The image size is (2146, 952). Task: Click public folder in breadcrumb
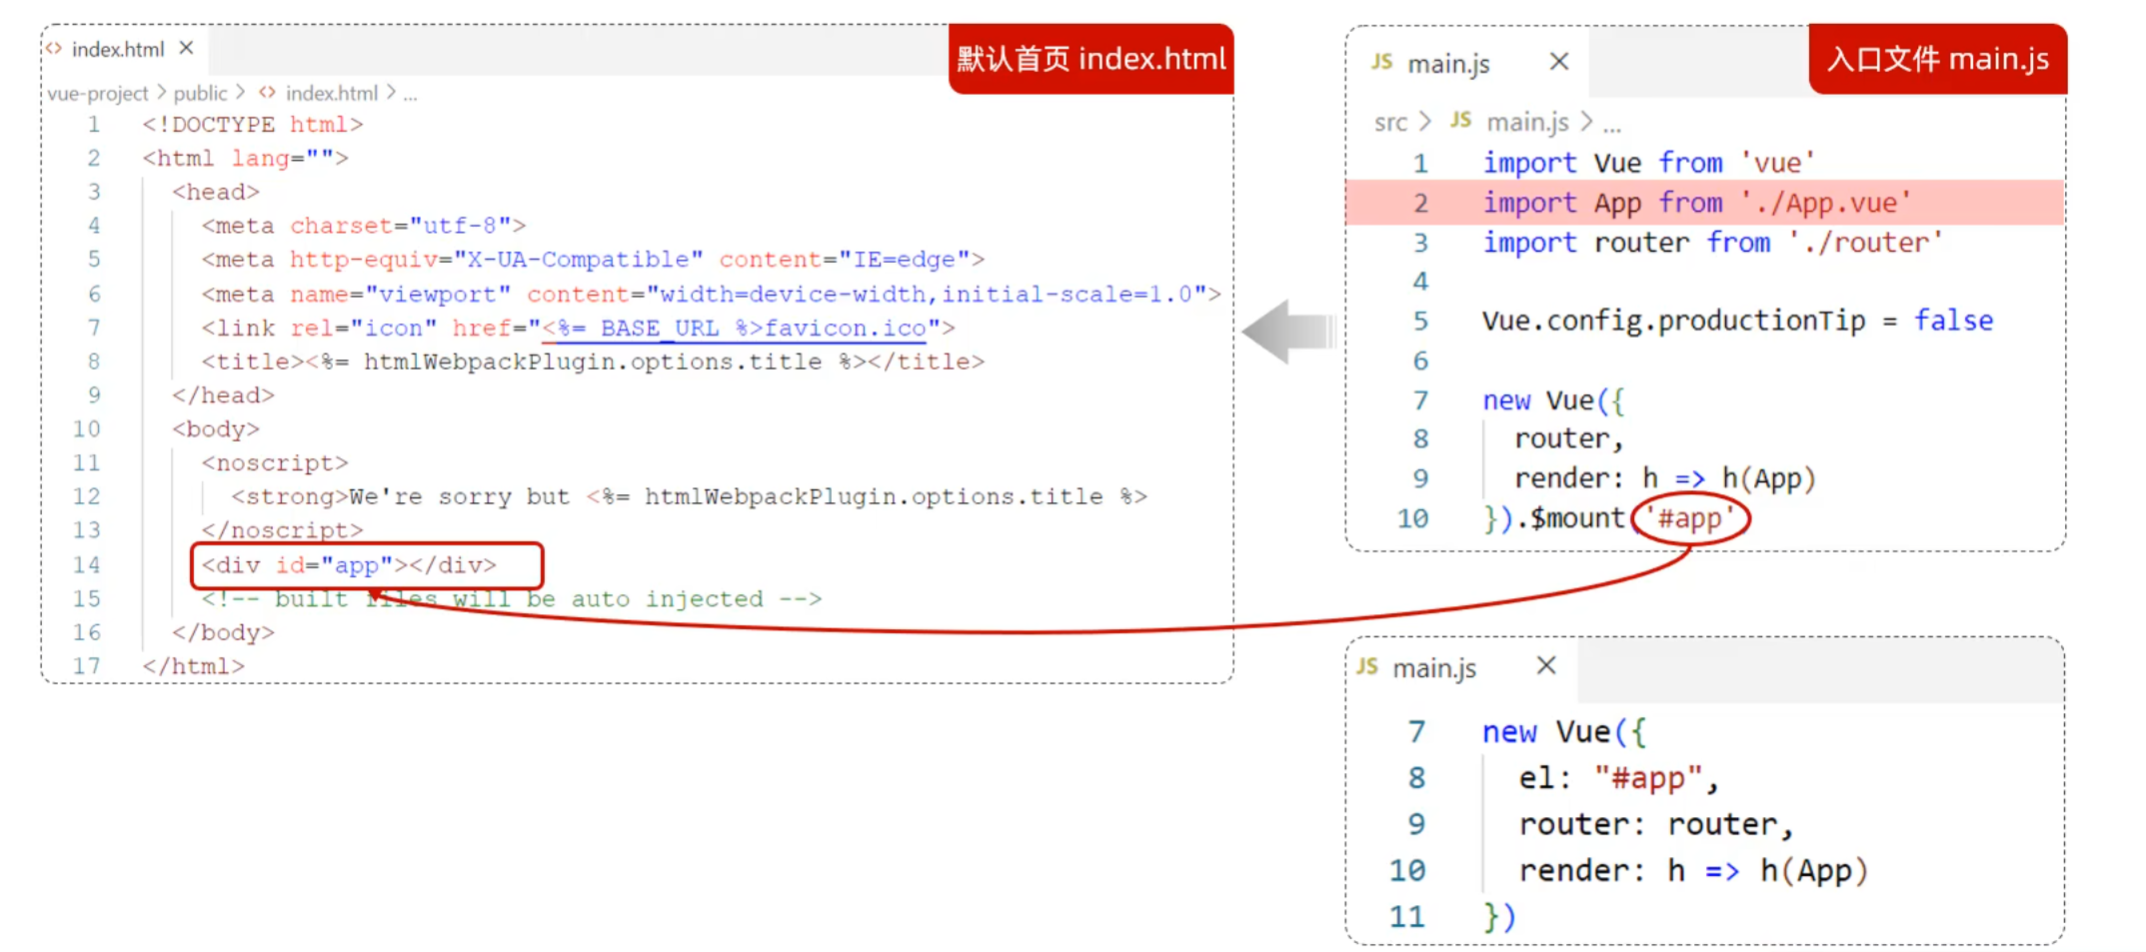point(200,93)
